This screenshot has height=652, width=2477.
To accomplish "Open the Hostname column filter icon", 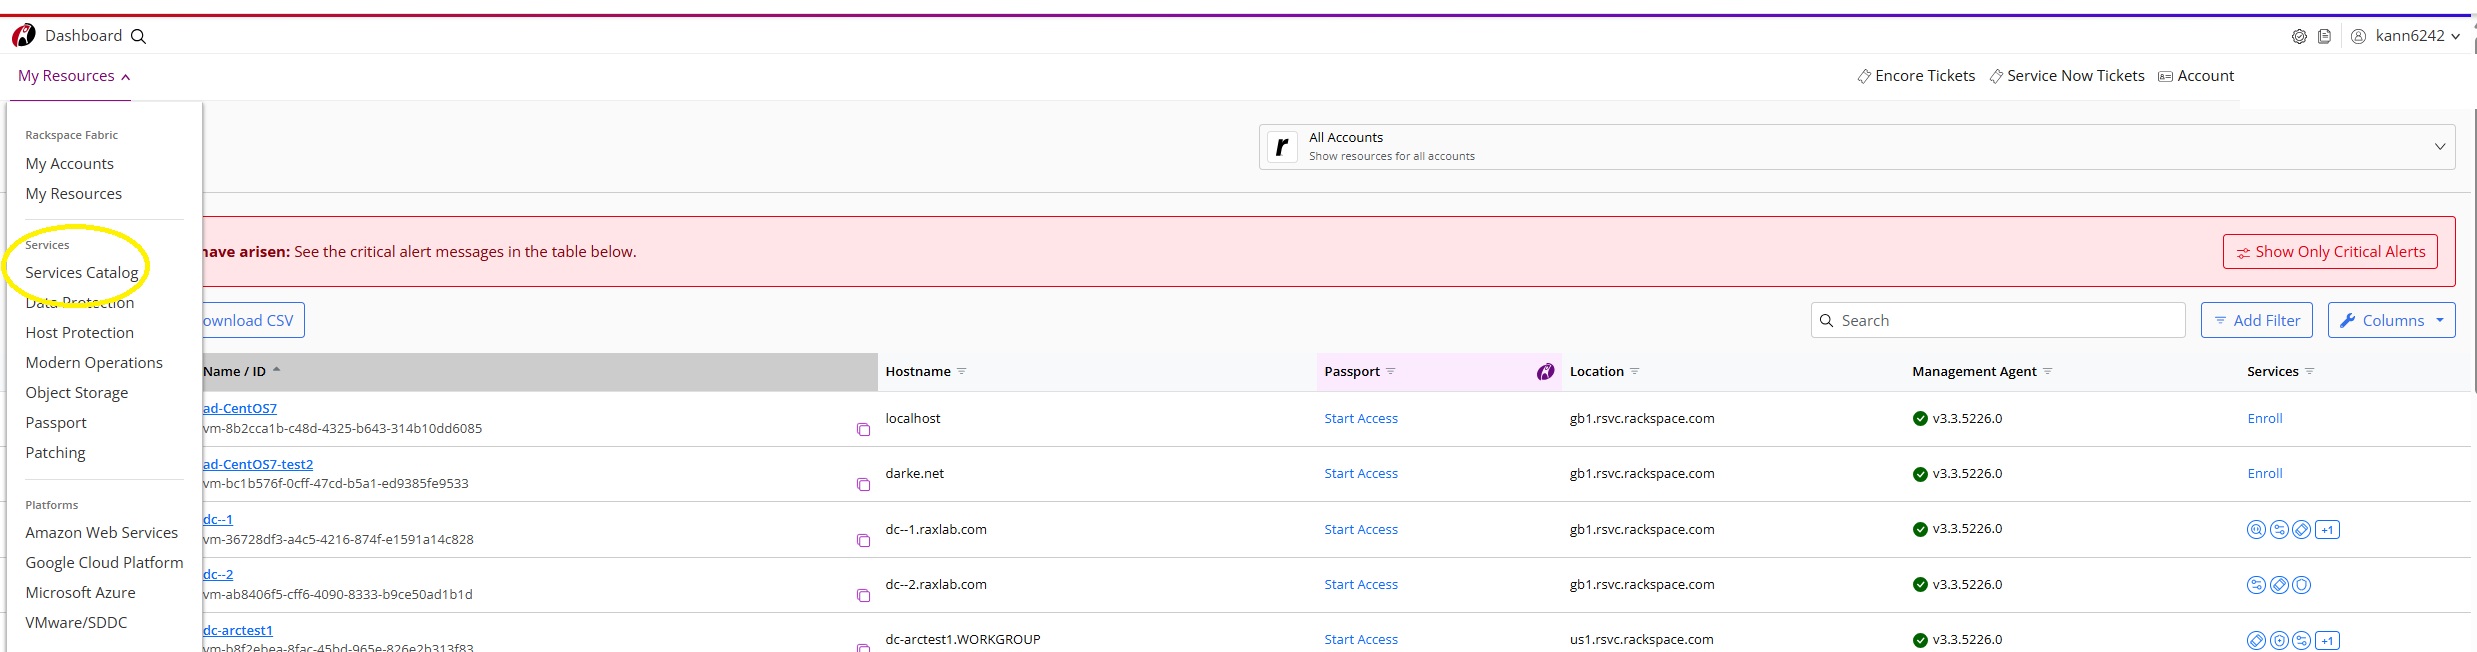I will [x=962, y=371].
